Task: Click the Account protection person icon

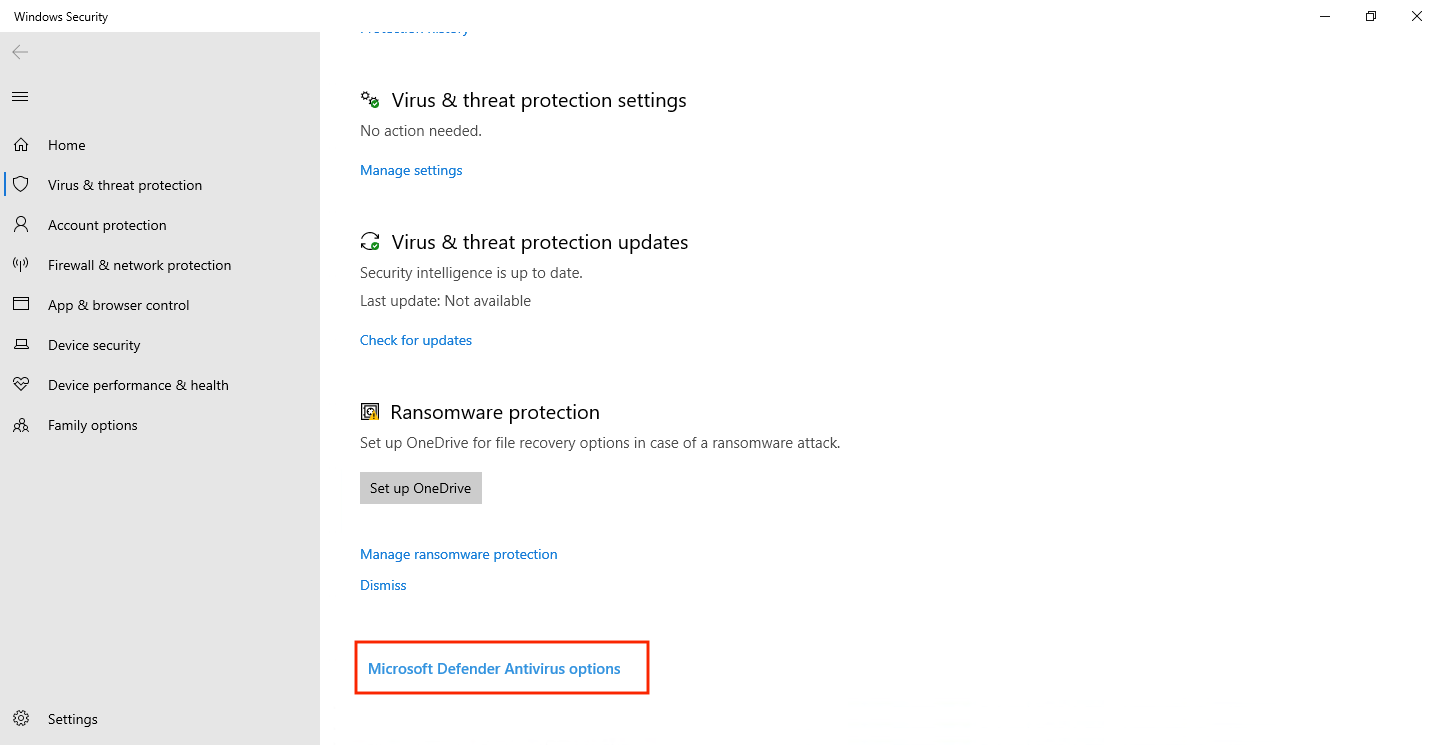Action: coord(21,224)
